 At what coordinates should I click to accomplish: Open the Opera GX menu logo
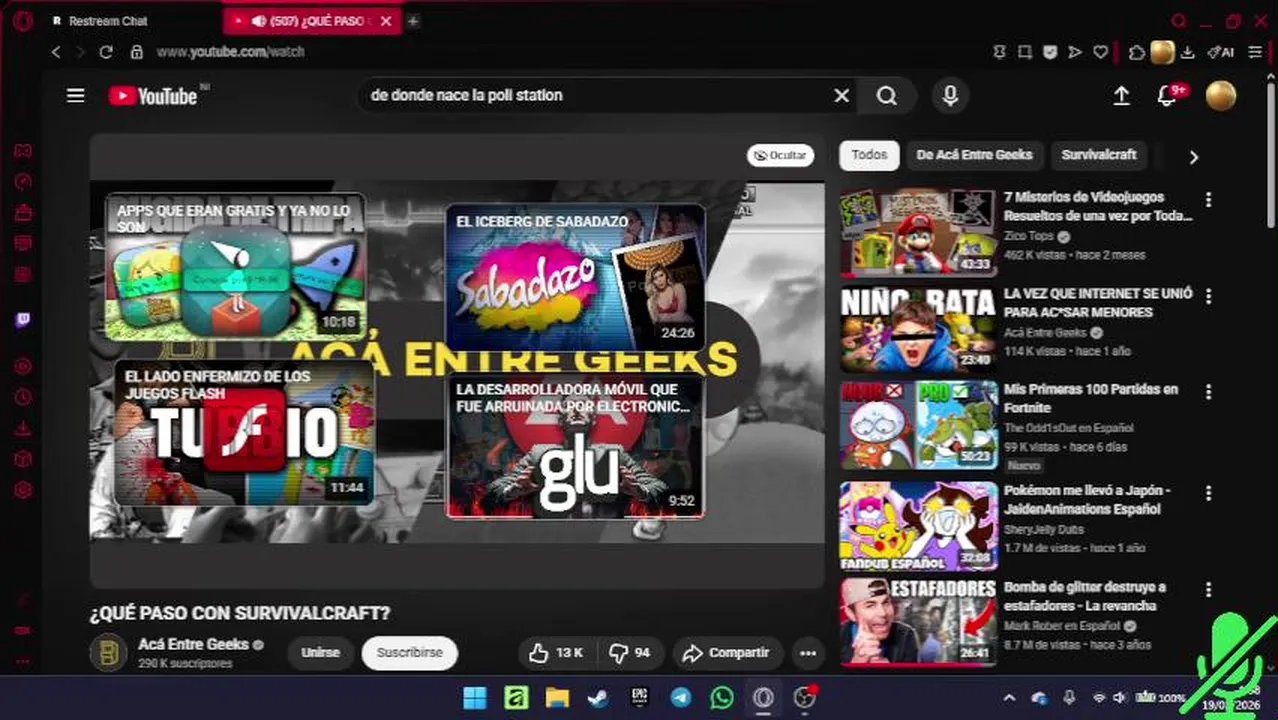(x=22, y=21)
